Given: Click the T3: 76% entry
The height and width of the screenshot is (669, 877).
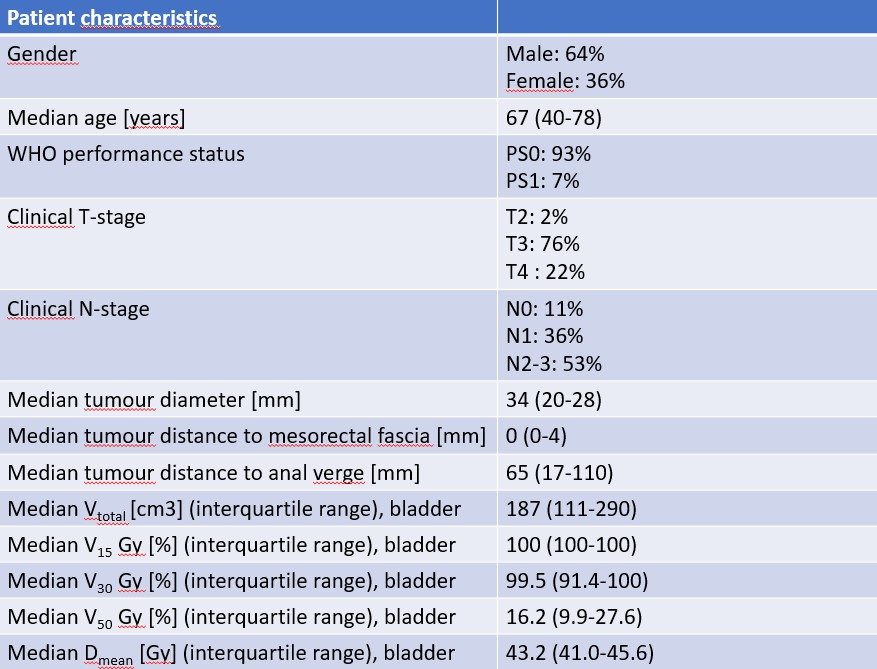Looking at the screenshot, I should click(543, 244).
